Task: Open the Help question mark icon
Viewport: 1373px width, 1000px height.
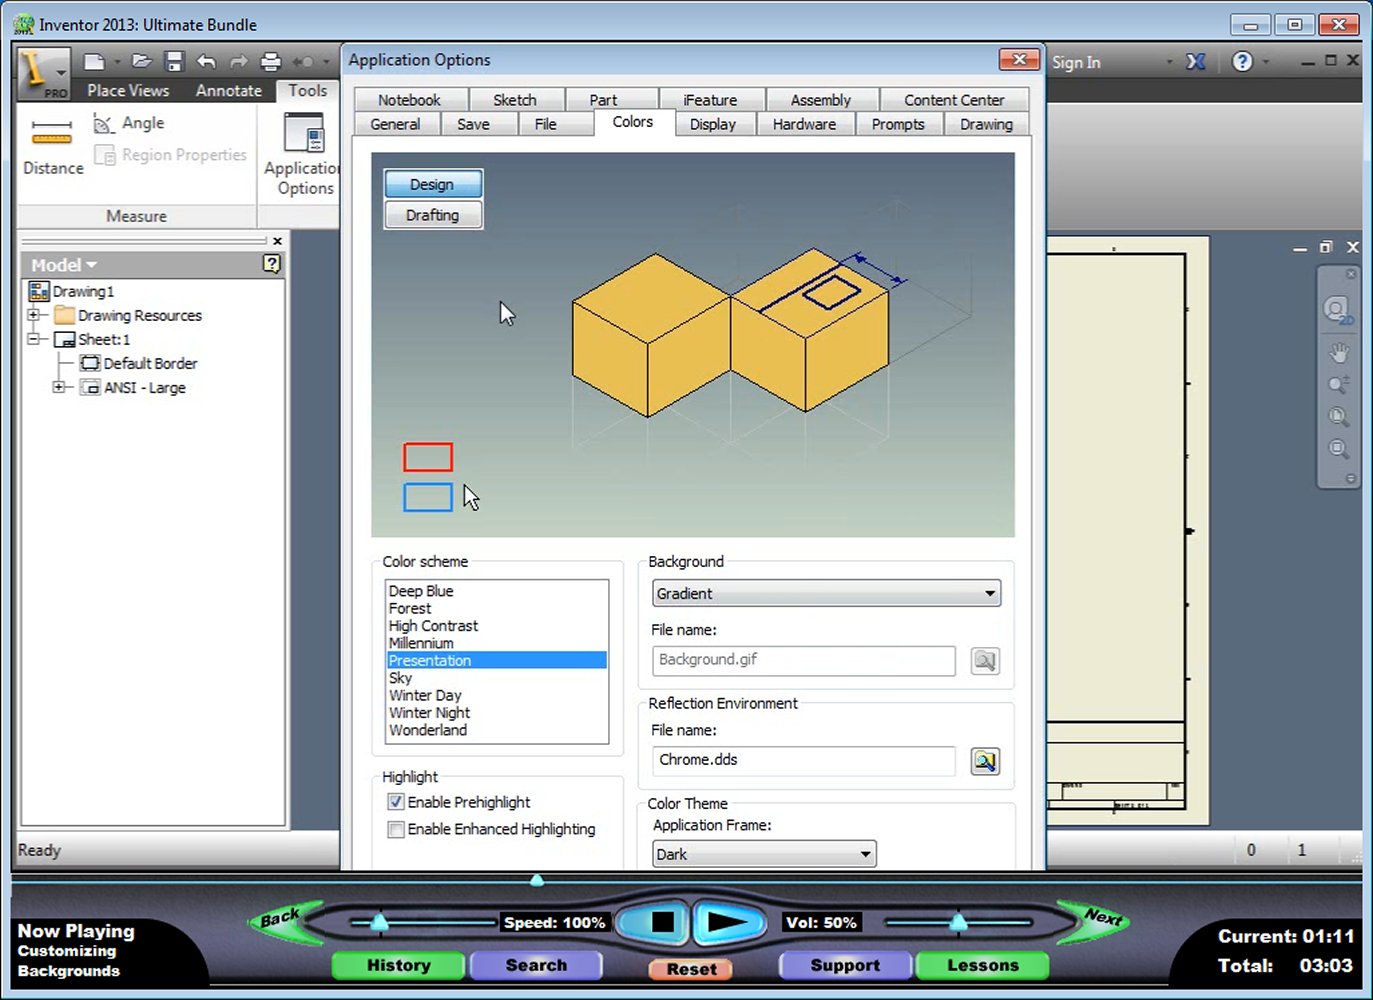Action: point(1242,62)
